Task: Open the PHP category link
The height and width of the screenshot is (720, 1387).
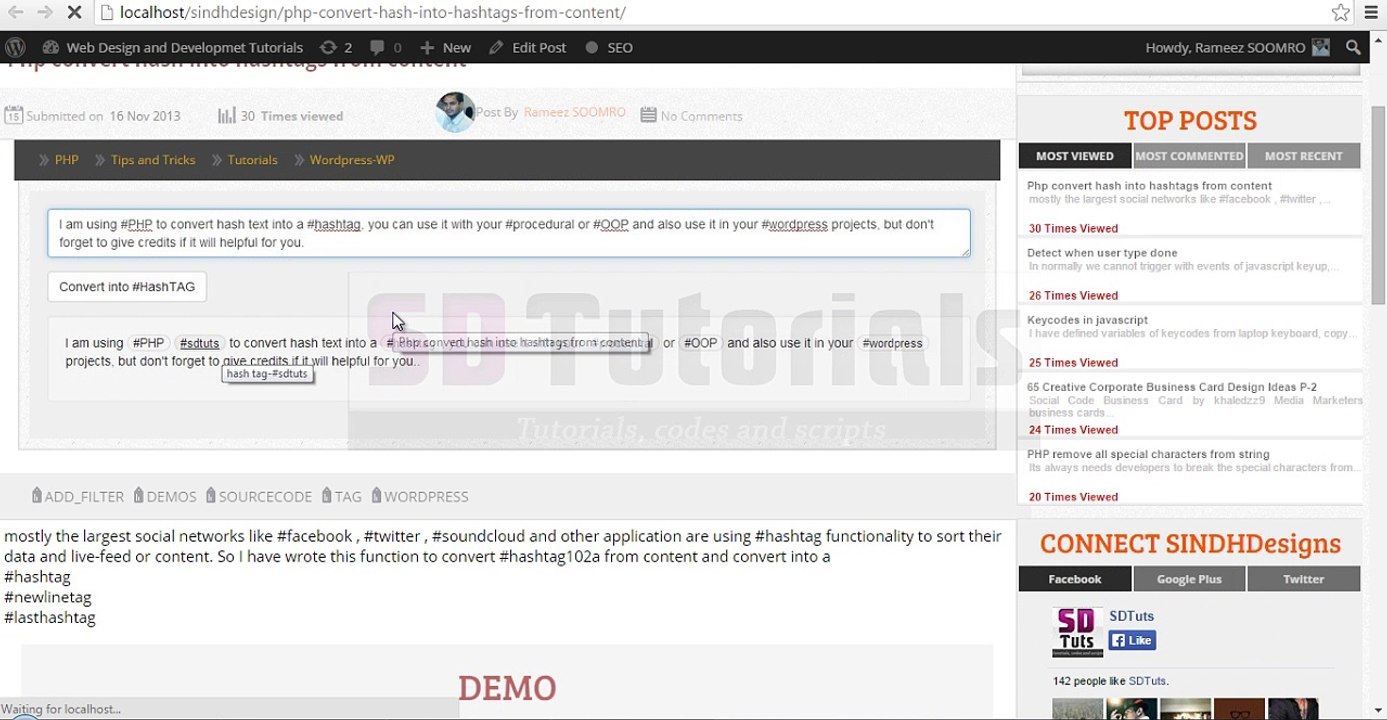Action: point(66,160)
